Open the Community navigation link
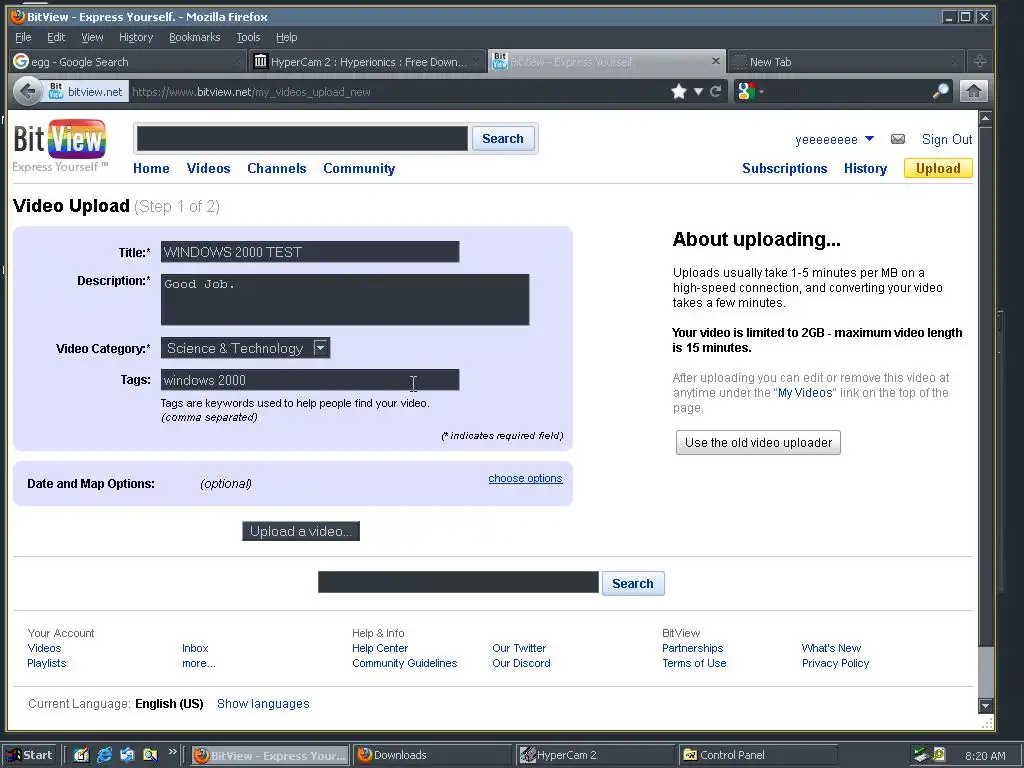This screenshot has width=1024, height=768. click(359, 168)
